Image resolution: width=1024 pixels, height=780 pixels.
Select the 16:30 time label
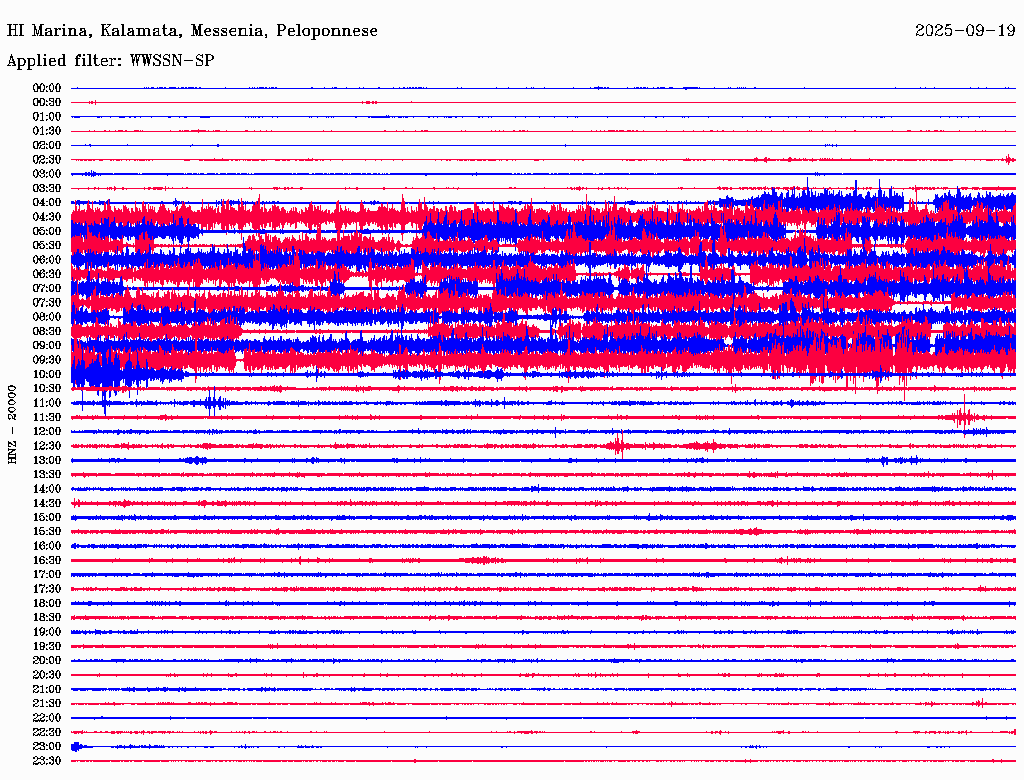(47, 561)
